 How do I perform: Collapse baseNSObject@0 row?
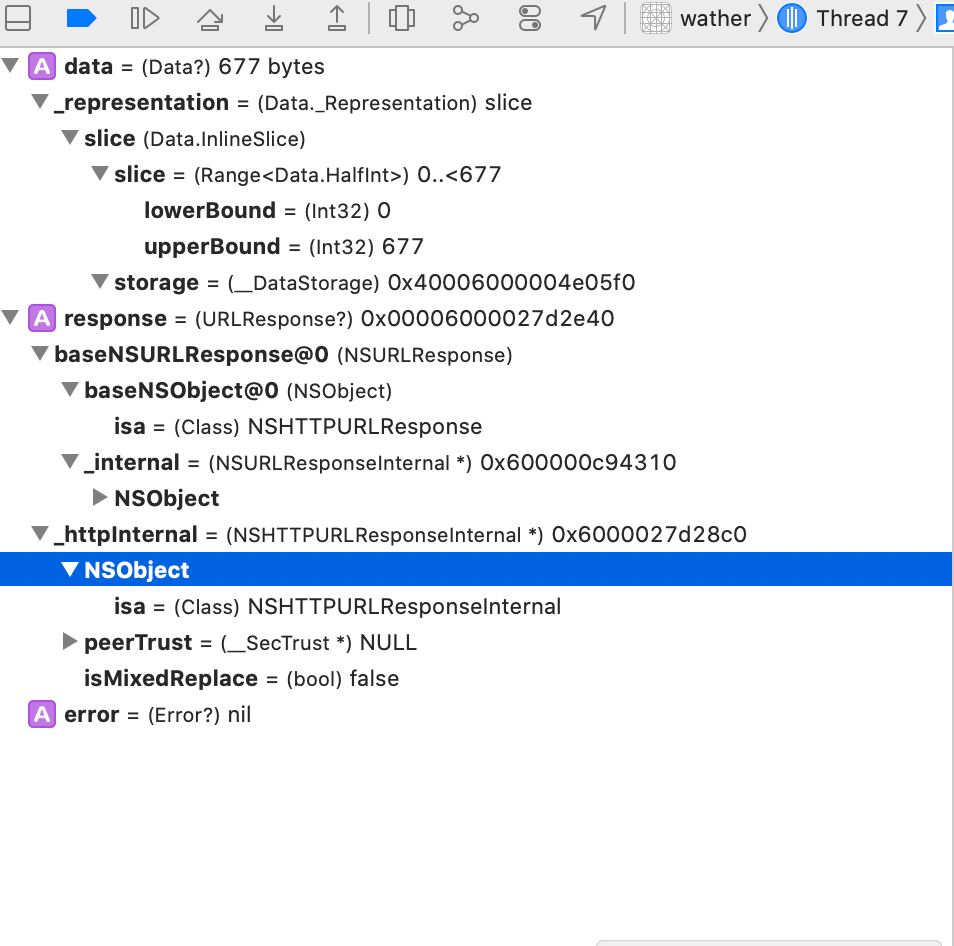coord(70,389)
